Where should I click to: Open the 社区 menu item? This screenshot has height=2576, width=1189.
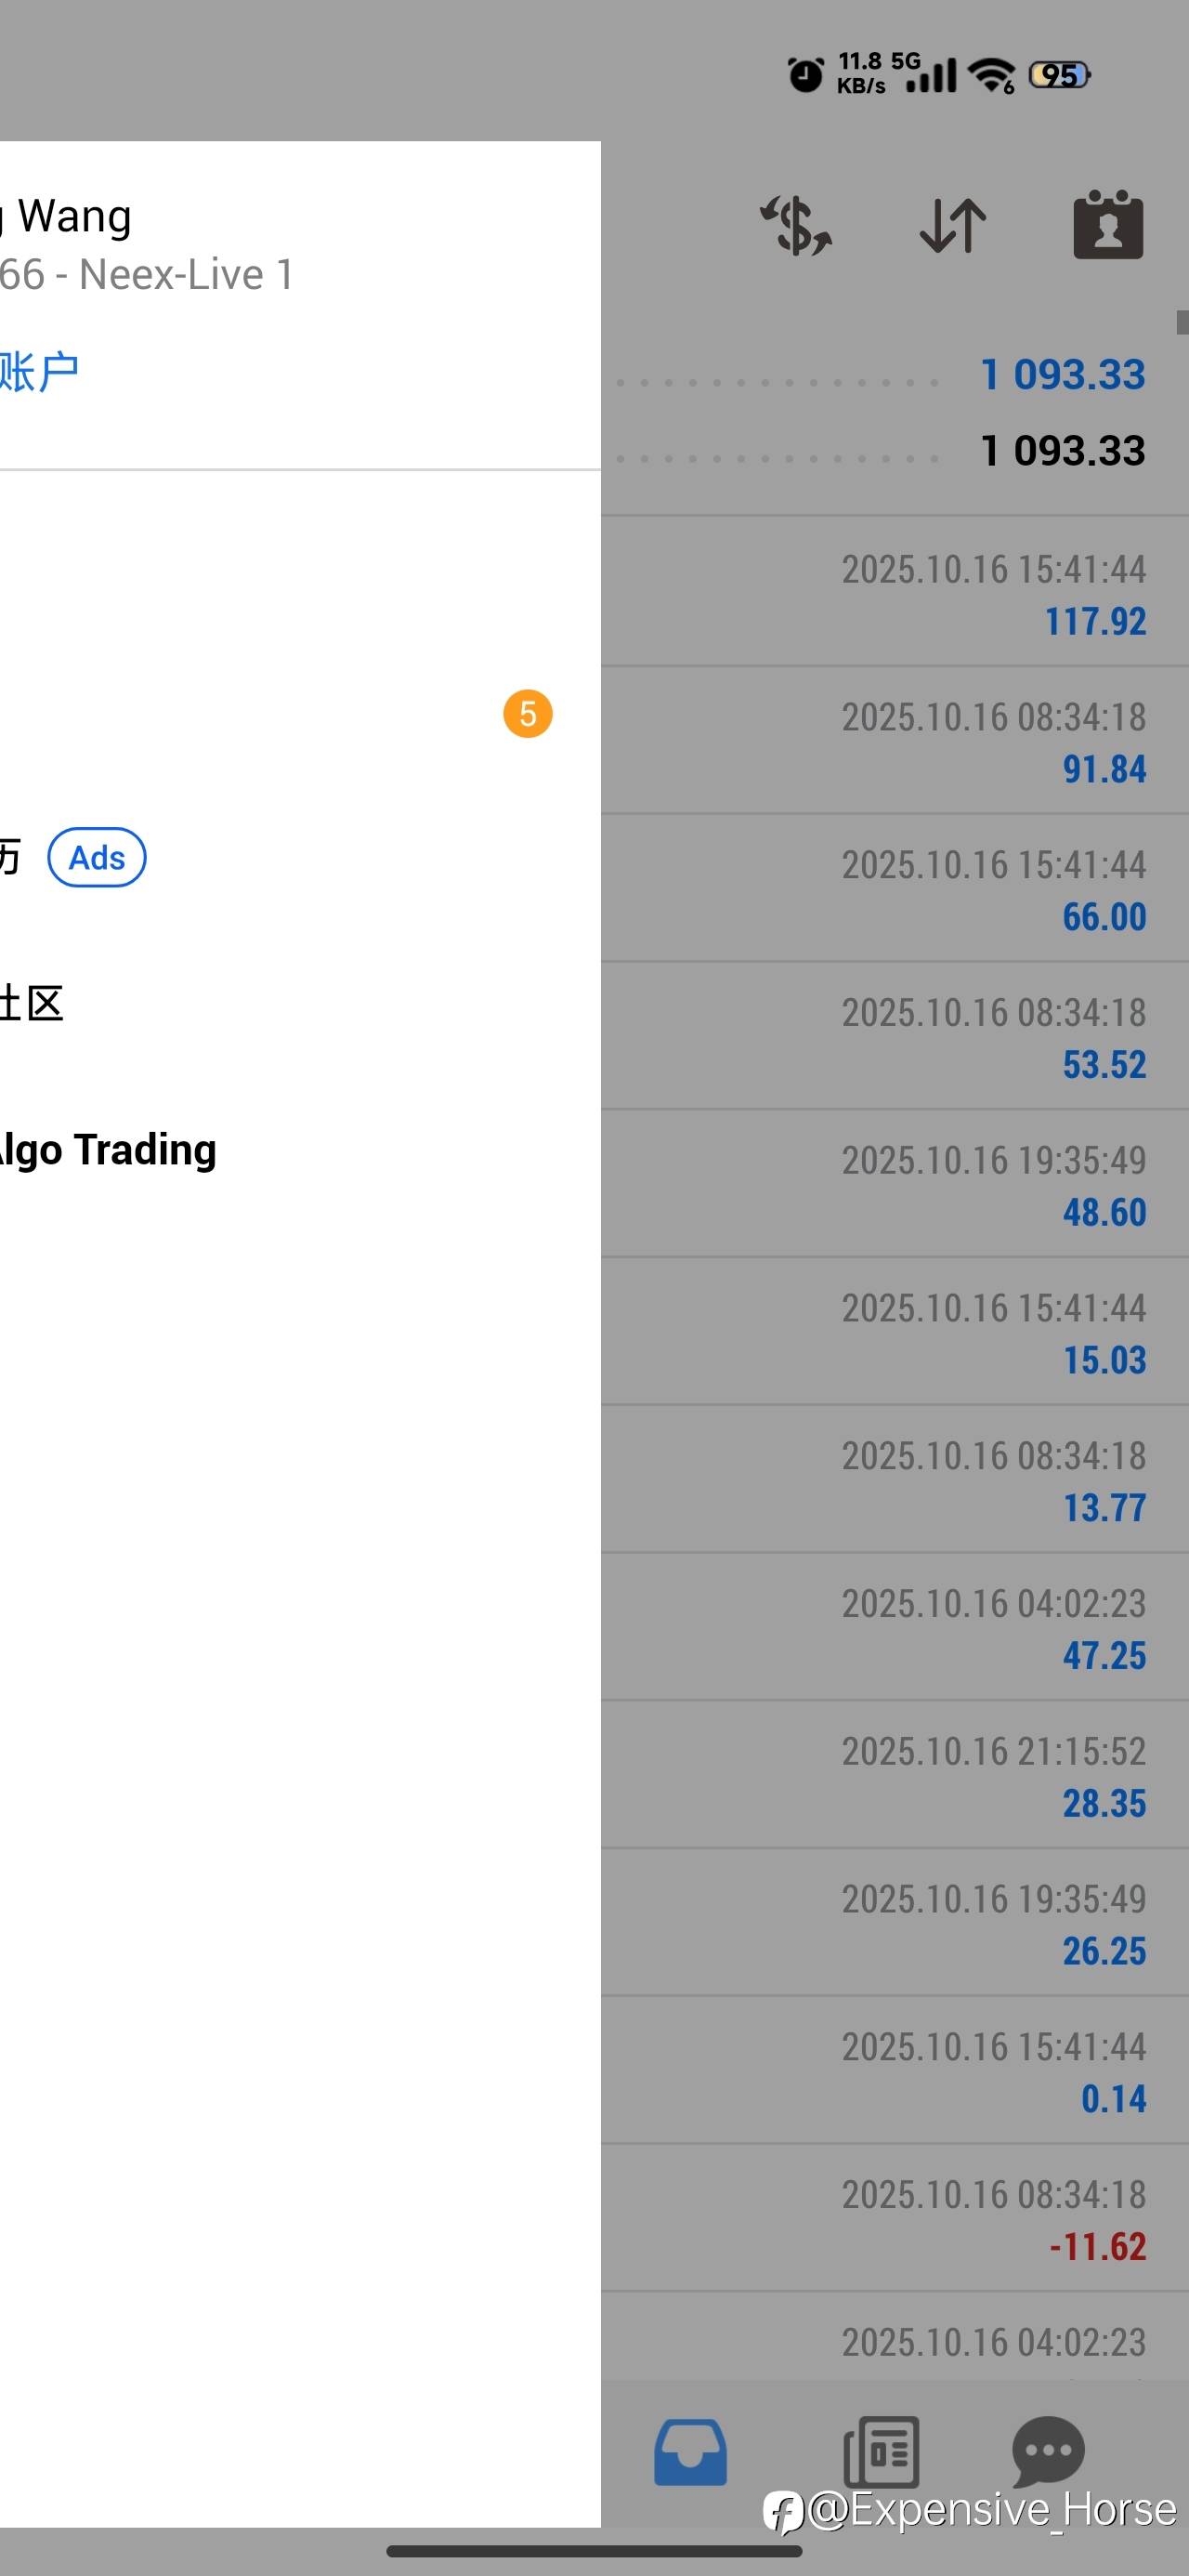32,1003
